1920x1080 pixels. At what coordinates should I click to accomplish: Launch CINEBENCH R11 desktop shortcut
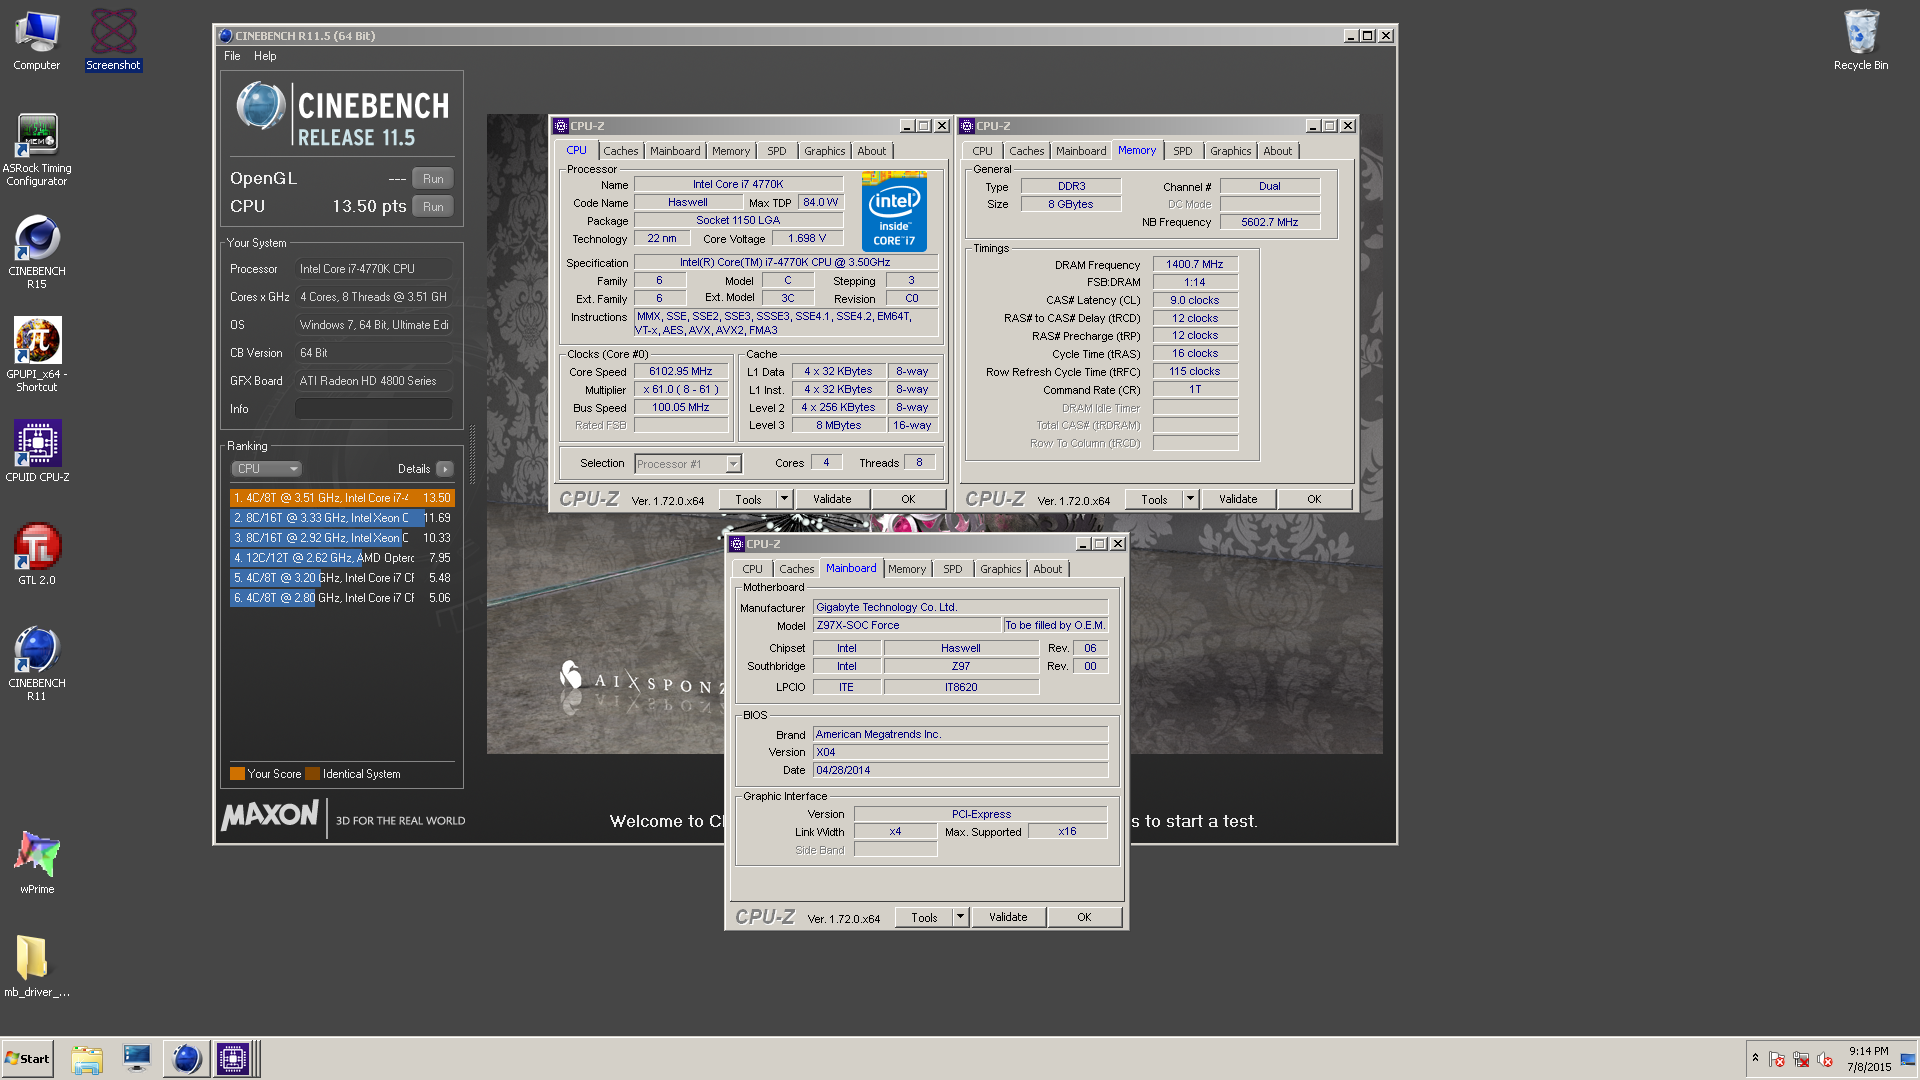[37, 664]
